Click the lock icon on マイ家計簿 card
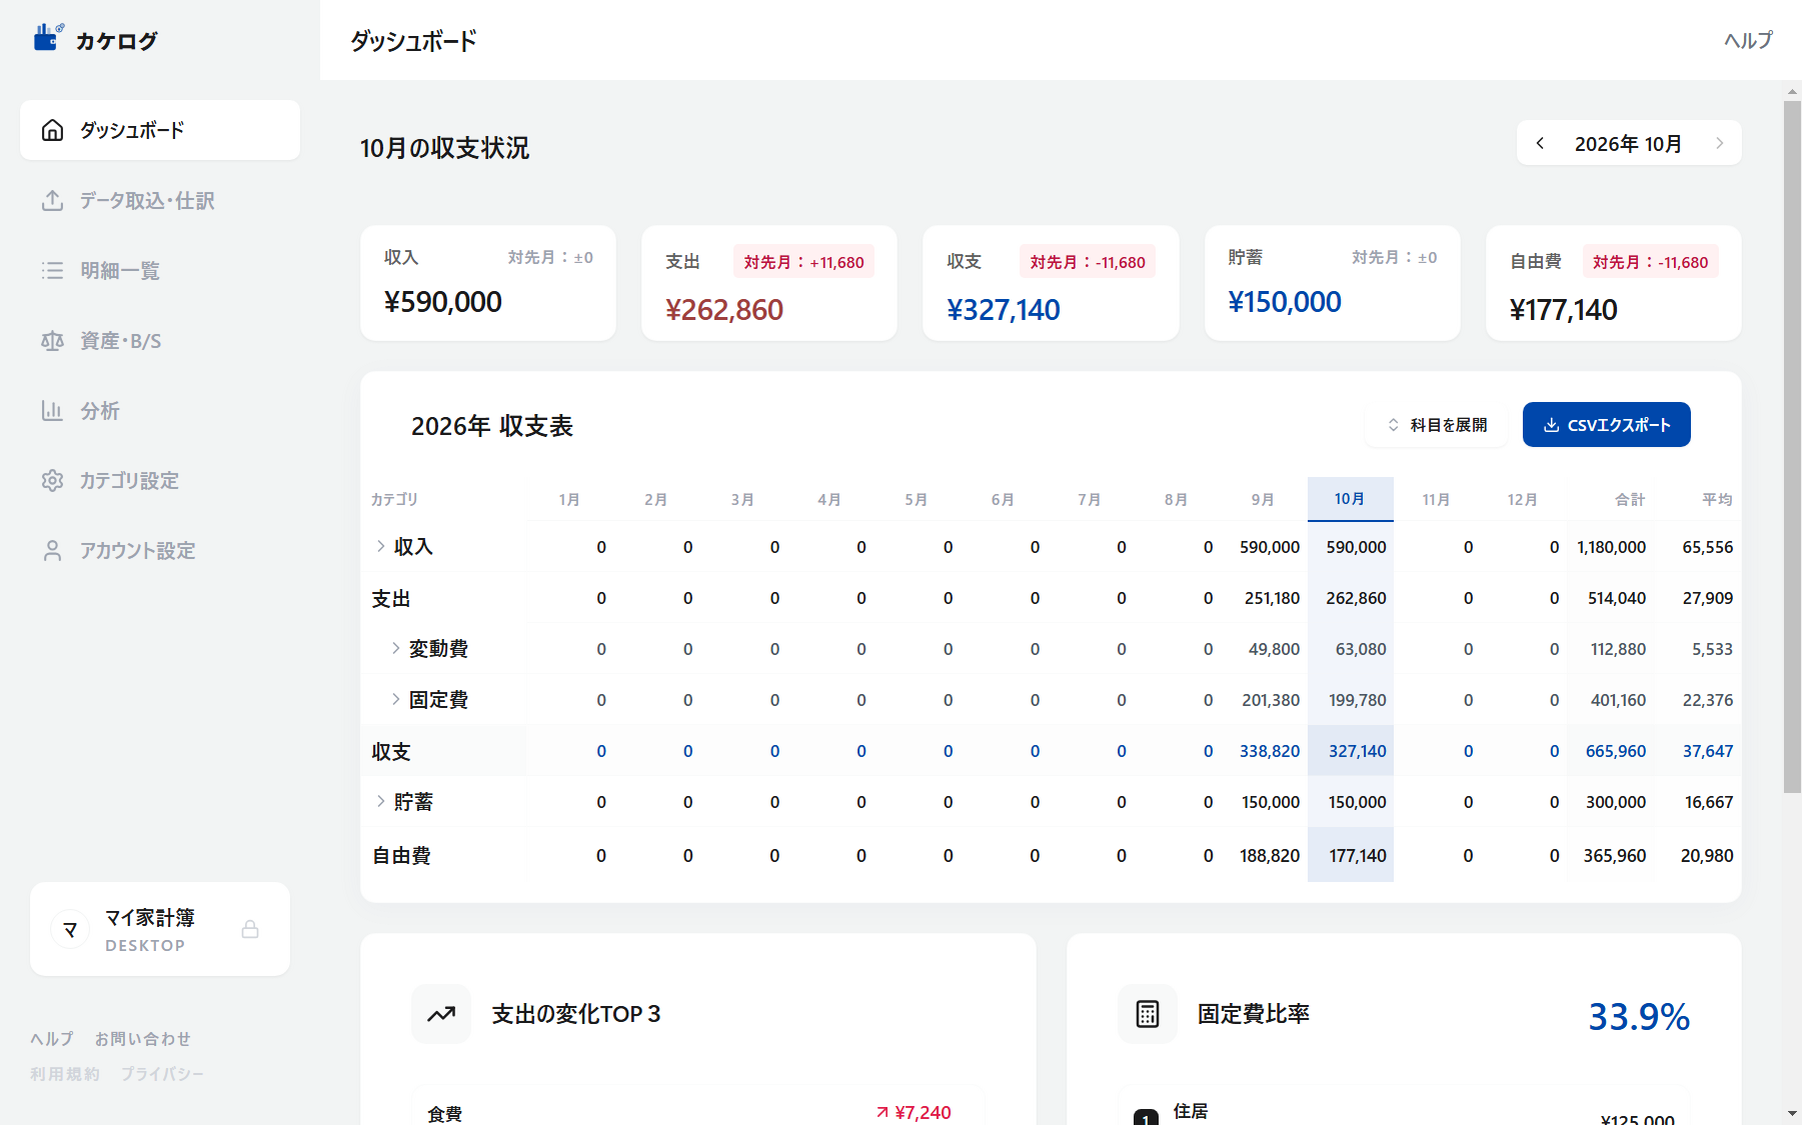The height and width of the screenshot is (1125, 1802). click(250, 929)
